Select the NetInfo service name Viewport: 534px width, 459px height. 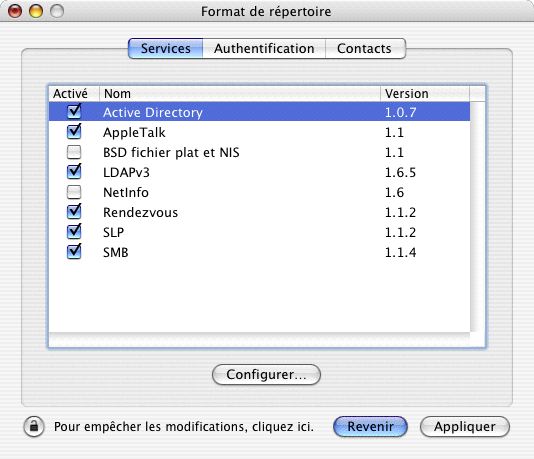126,193
